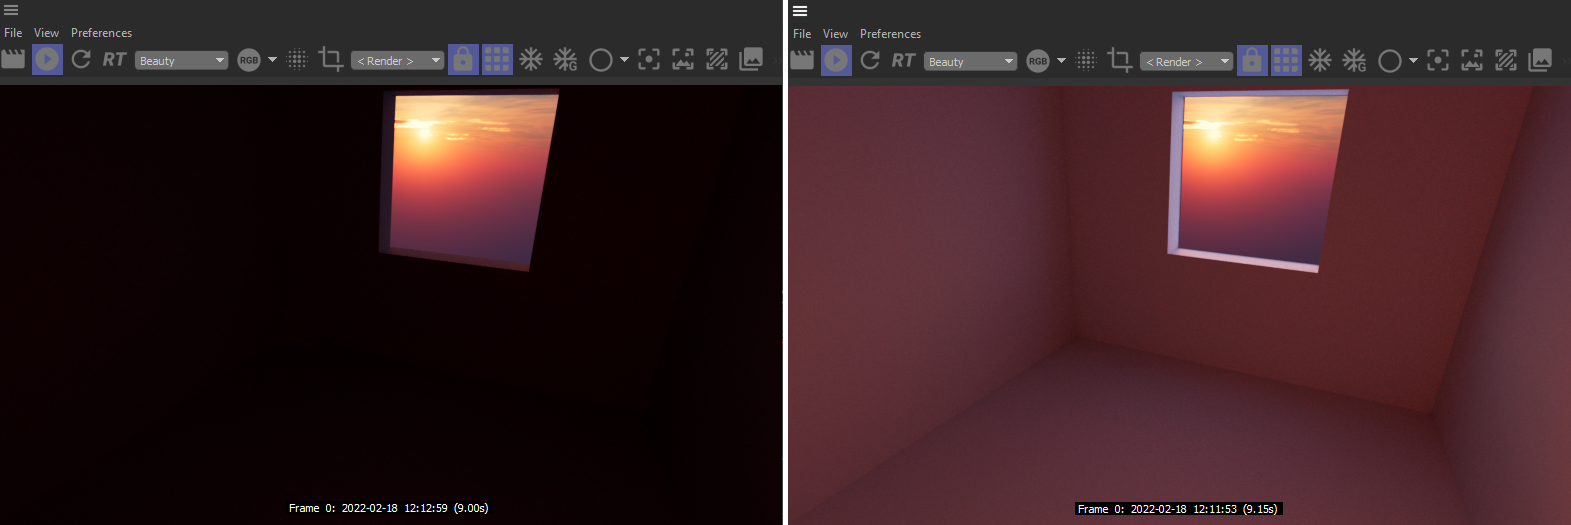
Task: Open the View menu in the right panel
Action: (x=835, y=34)
